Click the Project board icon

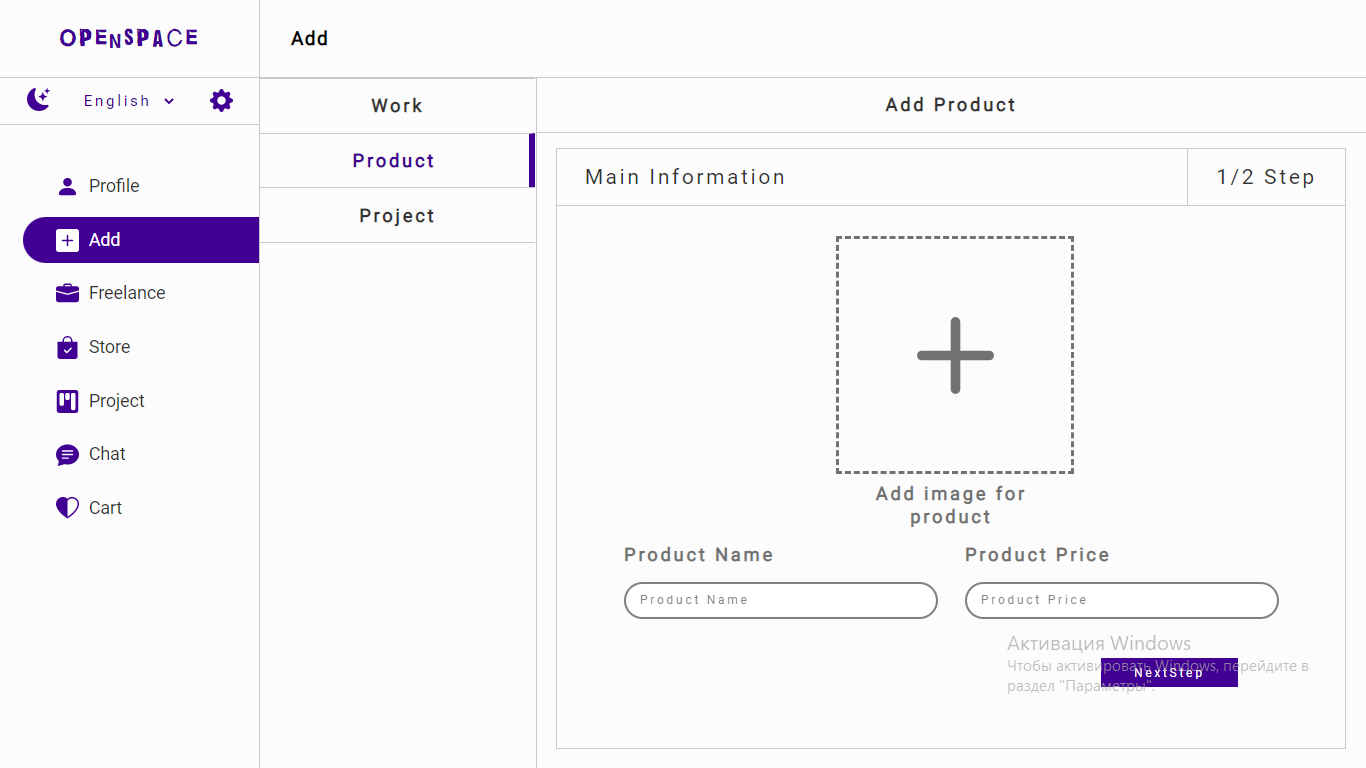pos(67,401)
